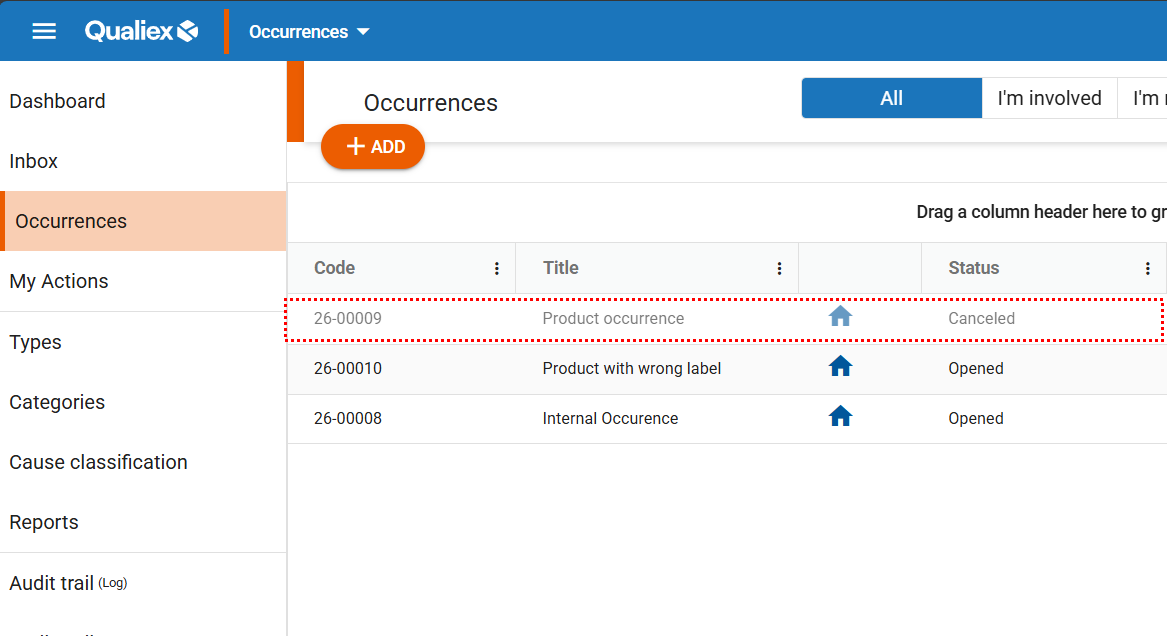Click home icon for Product with wrong label

840,367
